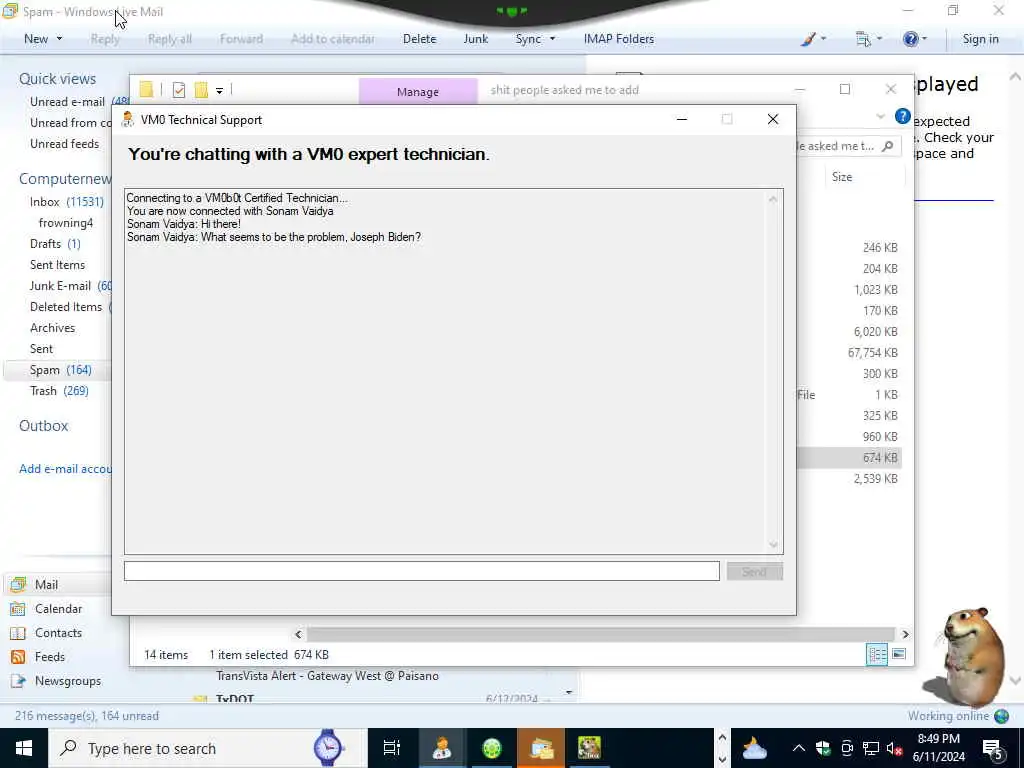Screen dimensions: 1024x768
Task: Open the blue Explorer help icon
Action: [x=903, y=117]
